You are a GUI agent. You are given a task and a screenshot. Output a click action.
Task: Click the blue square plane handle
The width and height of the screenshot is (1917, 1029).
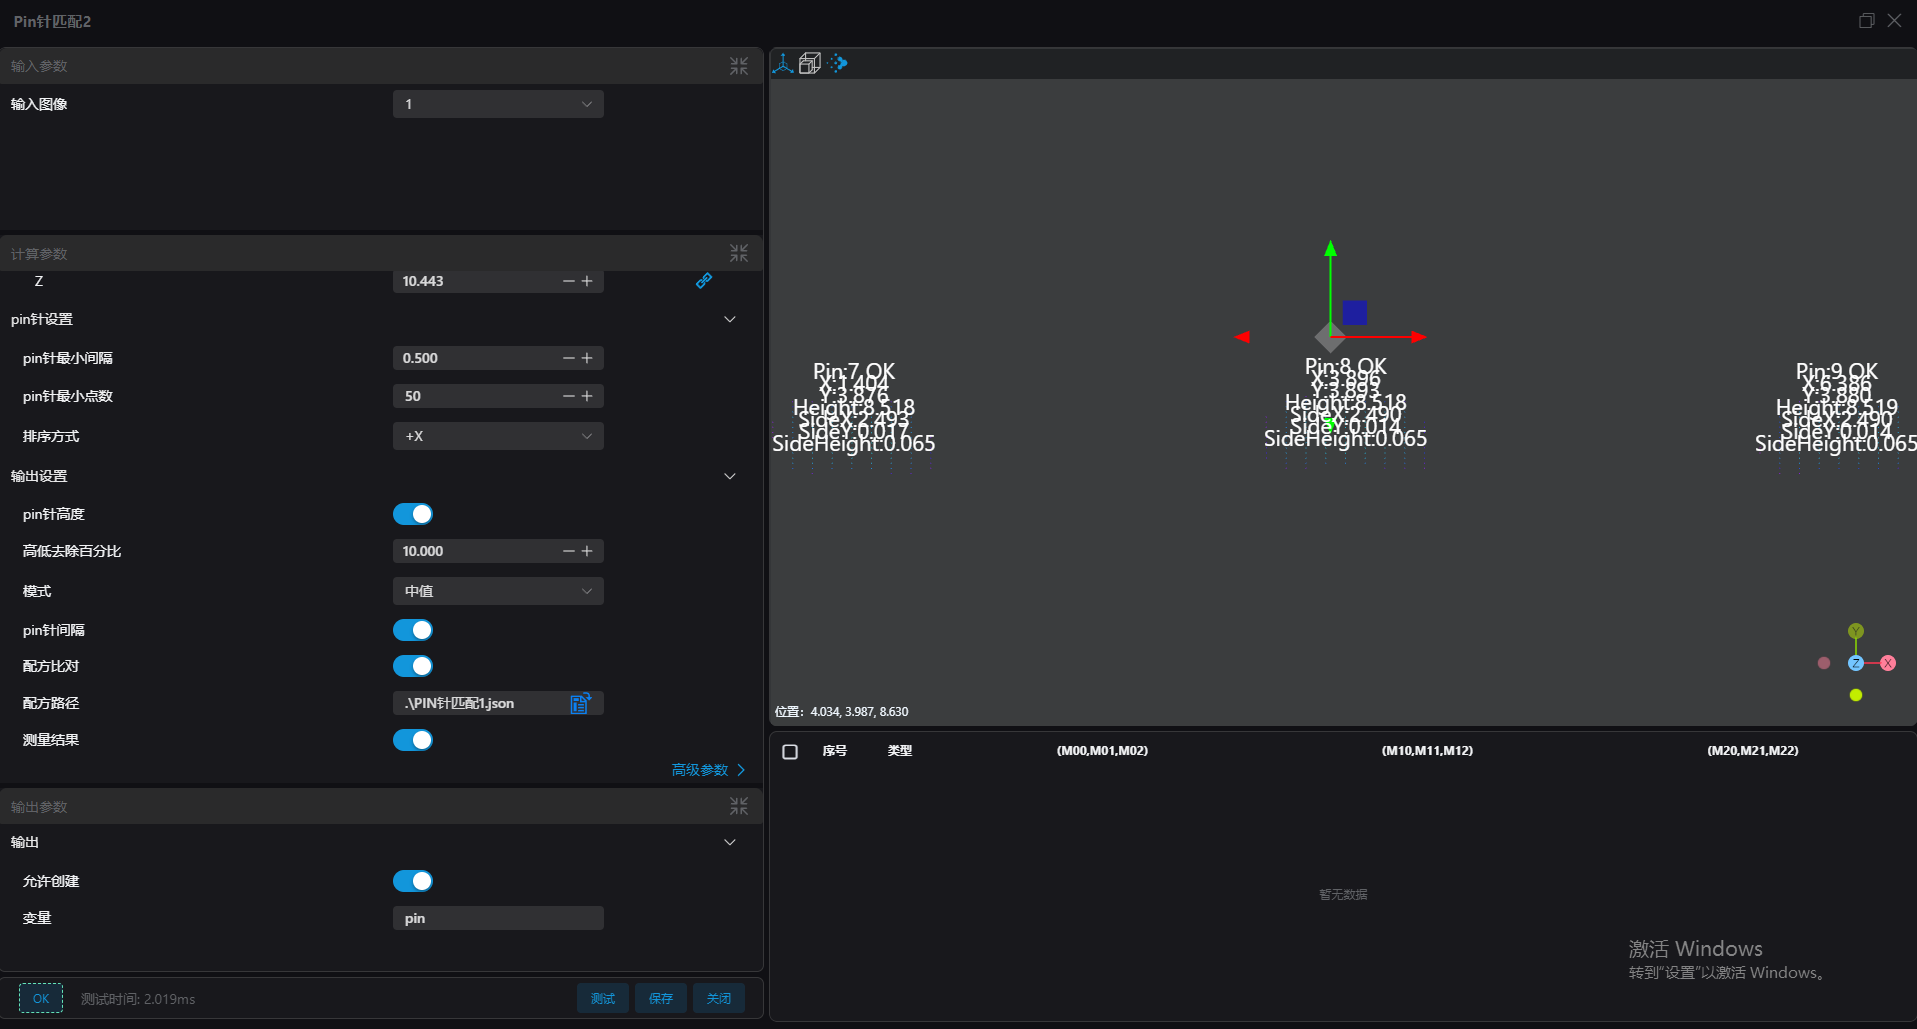click(1355, 312)
